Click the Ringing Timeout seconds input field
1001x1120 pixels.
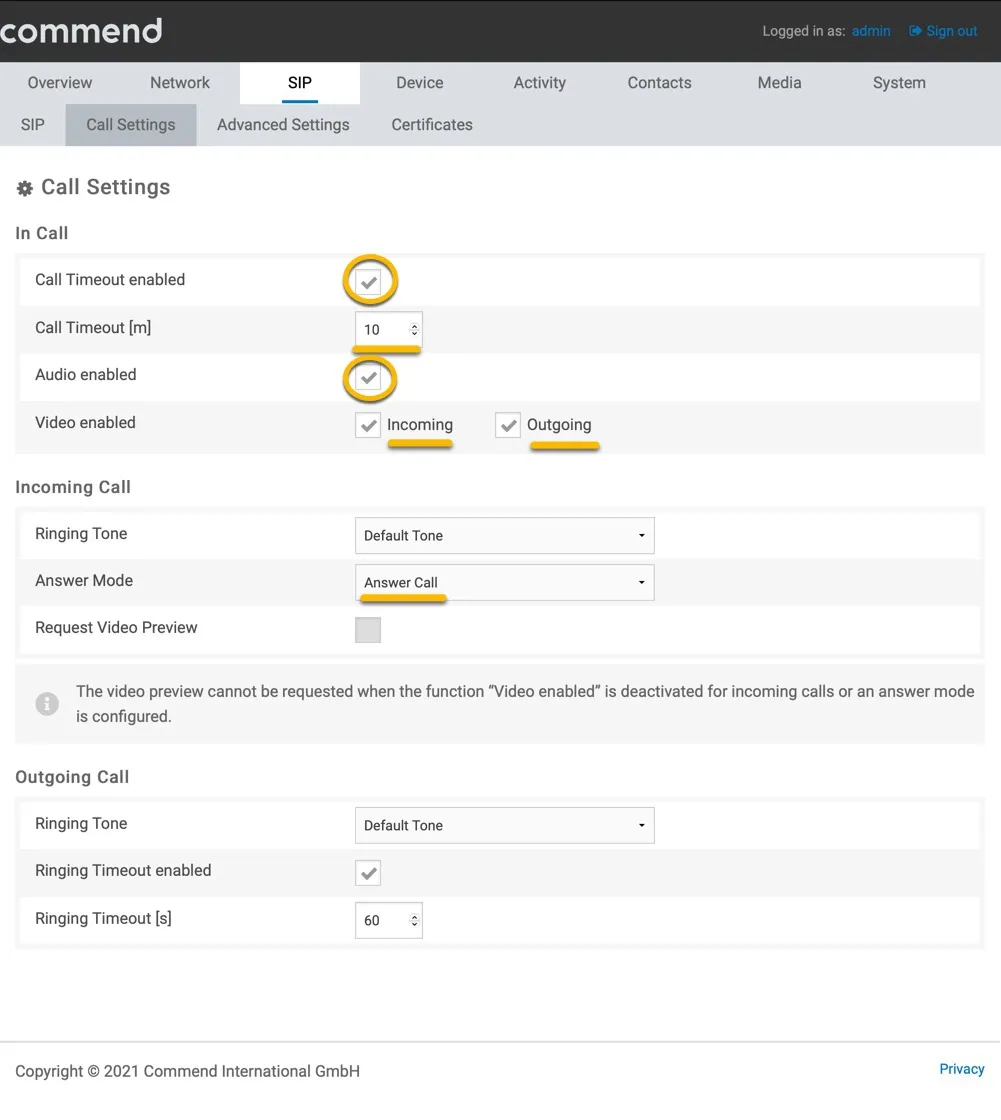(389, 921)
